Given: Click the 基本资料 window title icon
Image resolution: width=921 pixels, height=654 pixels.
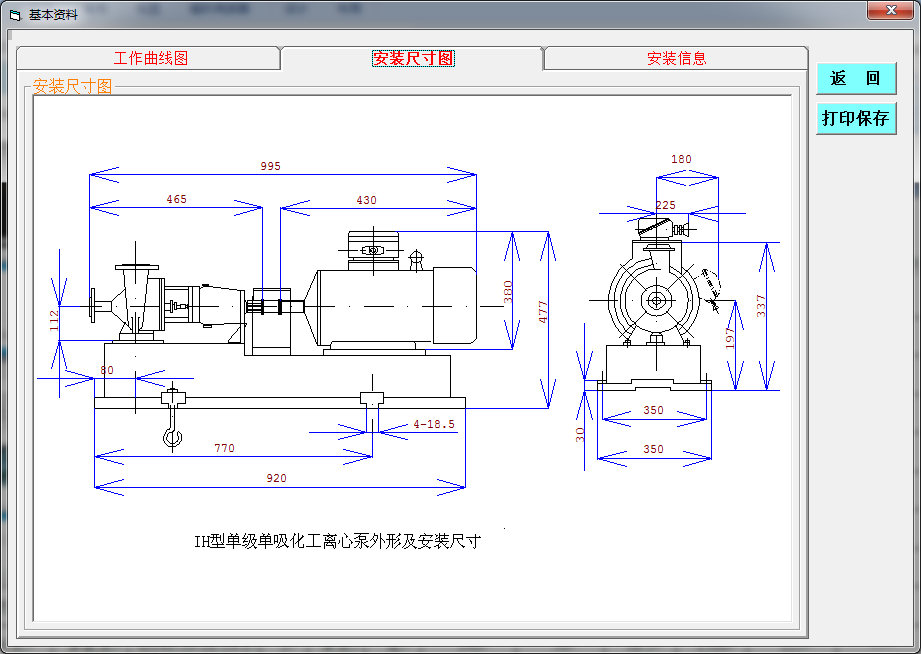Looking at the screenshot, I should pyautogui.click(x=15, y=15).
